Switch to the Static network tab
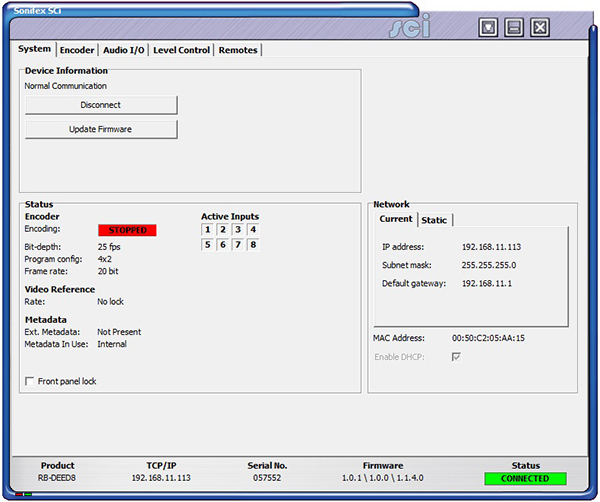Image resolution: width=600 pixels, height=502 pixels. tap(434, 220)
